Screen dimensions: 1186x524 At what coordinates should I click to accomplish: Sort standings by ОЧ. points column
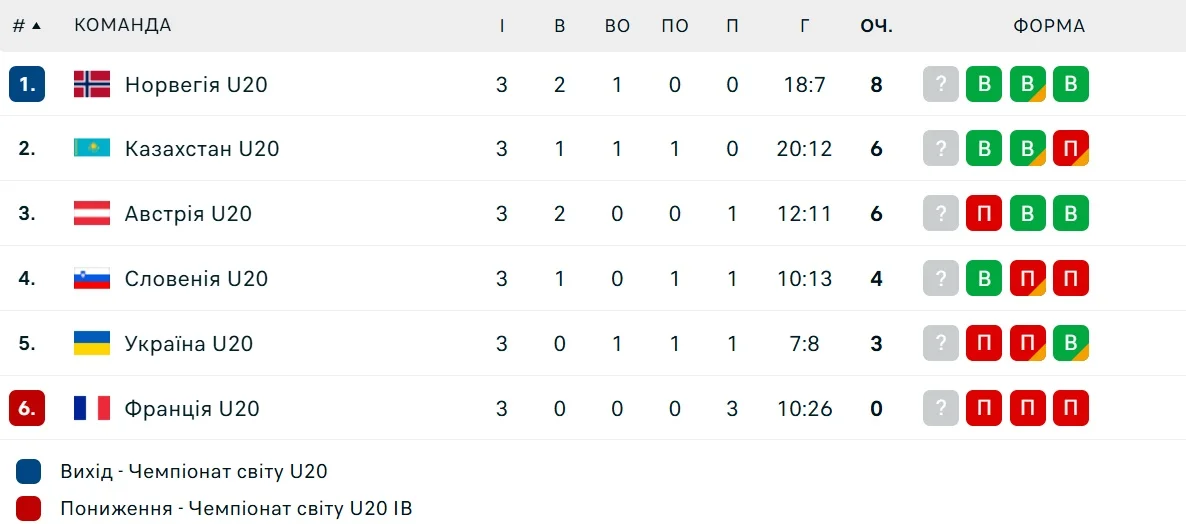point(876,26)
